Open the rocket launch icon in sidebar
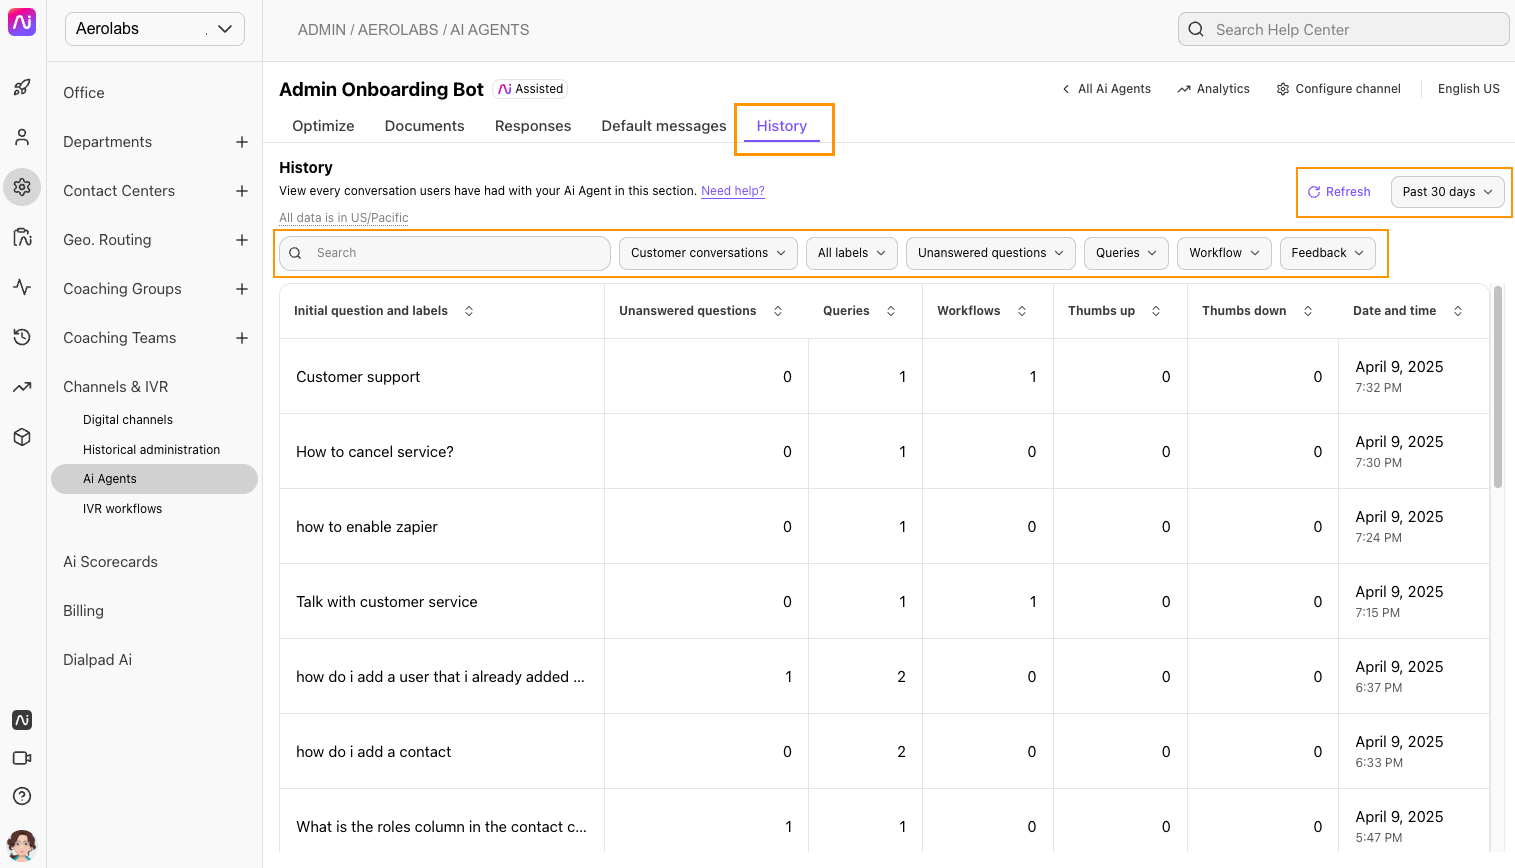 [22, 87]
